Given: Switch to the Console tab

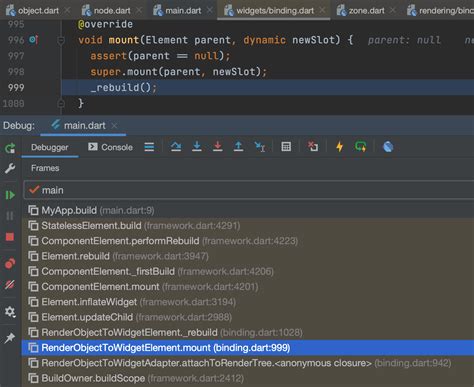Looking at the screenshot, I should click(x=110, y=147).
